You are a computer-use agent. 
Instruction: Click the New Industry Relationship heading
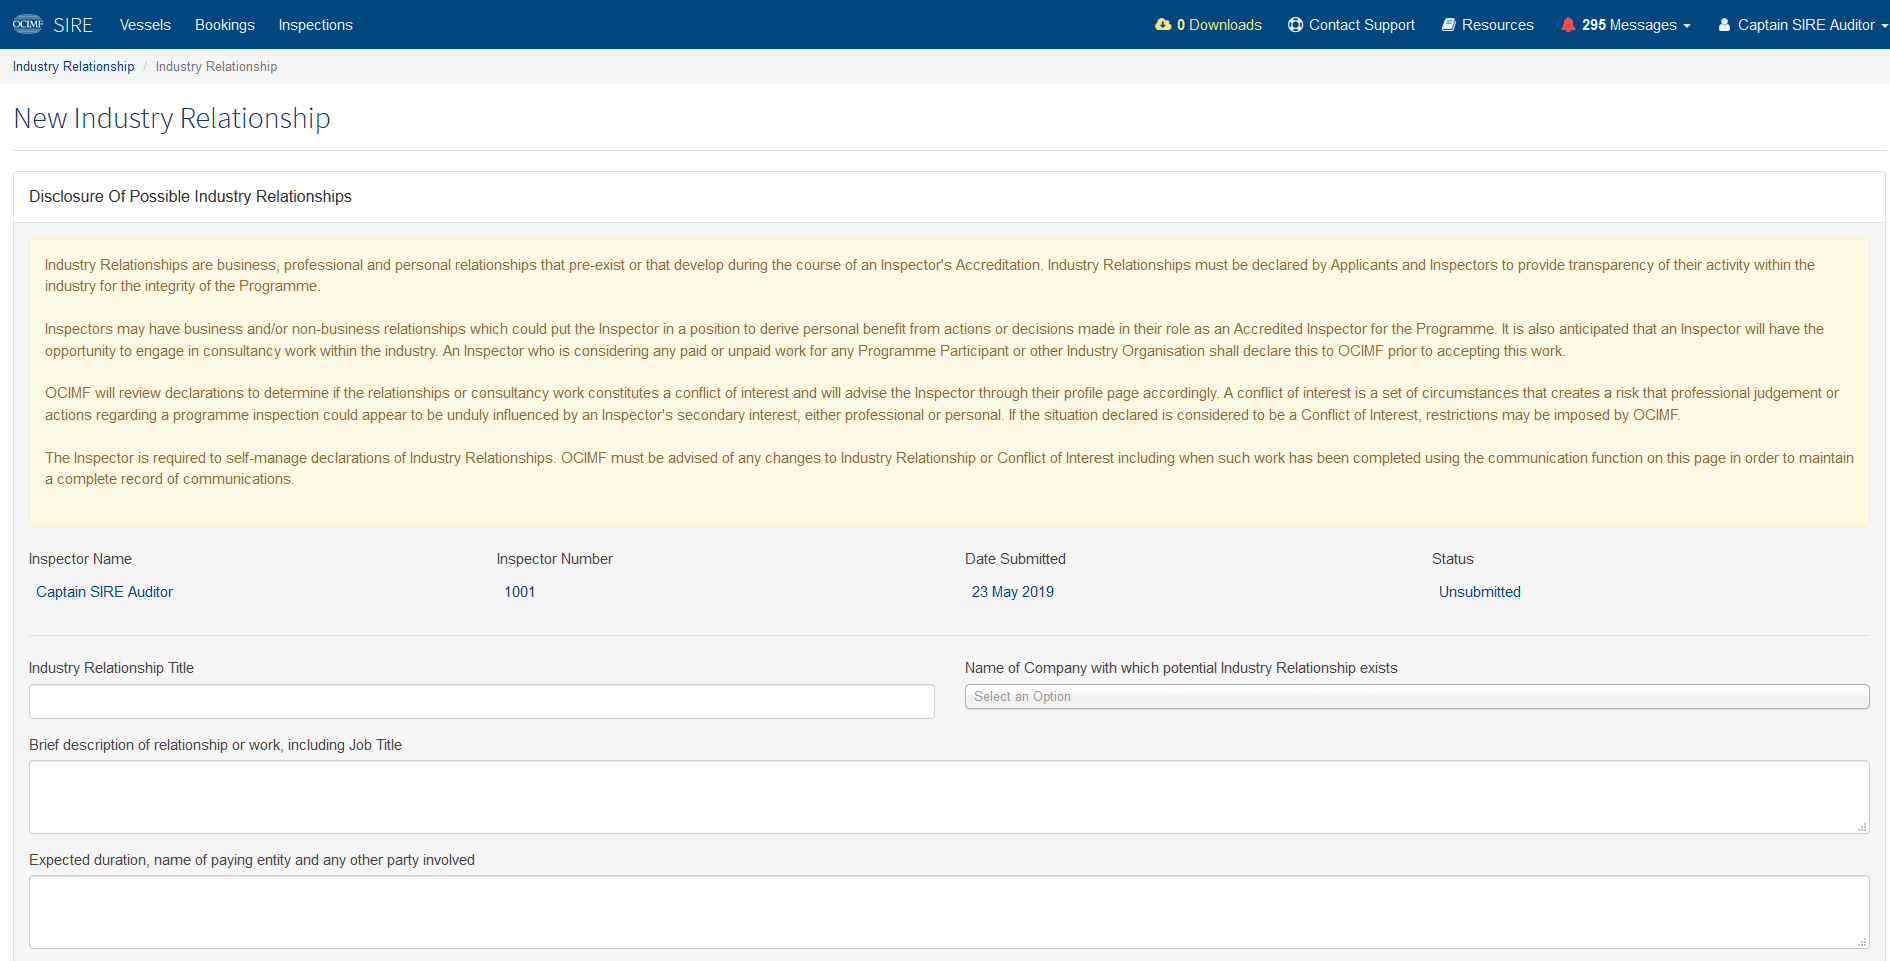click(x=172, y=118)
